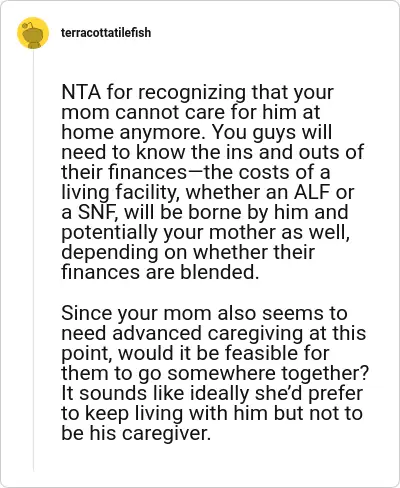Click the last line "be his caregiver."

[x=136, y=433]
